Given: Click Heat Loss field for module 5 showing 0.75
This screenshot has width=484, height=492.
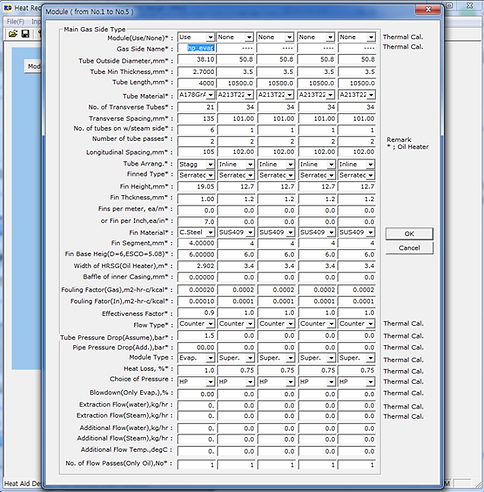Looking at the screenshot, I should (x=357, y=370).
